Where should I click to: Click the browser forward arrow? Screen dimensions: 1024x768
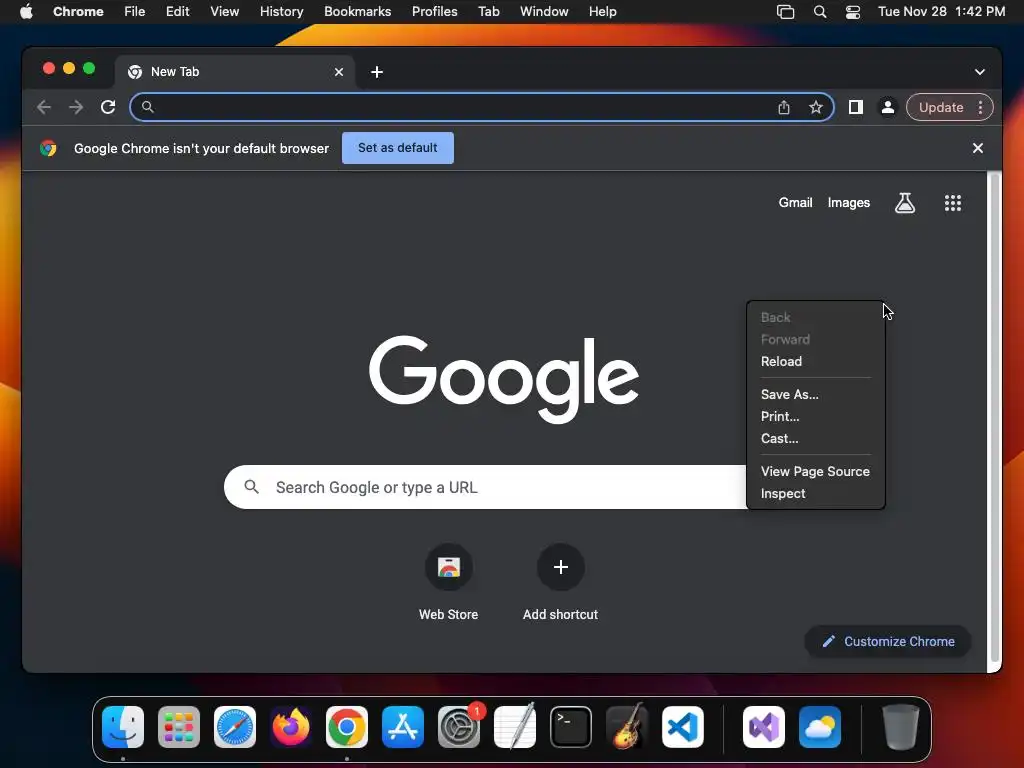pos(76,107)
